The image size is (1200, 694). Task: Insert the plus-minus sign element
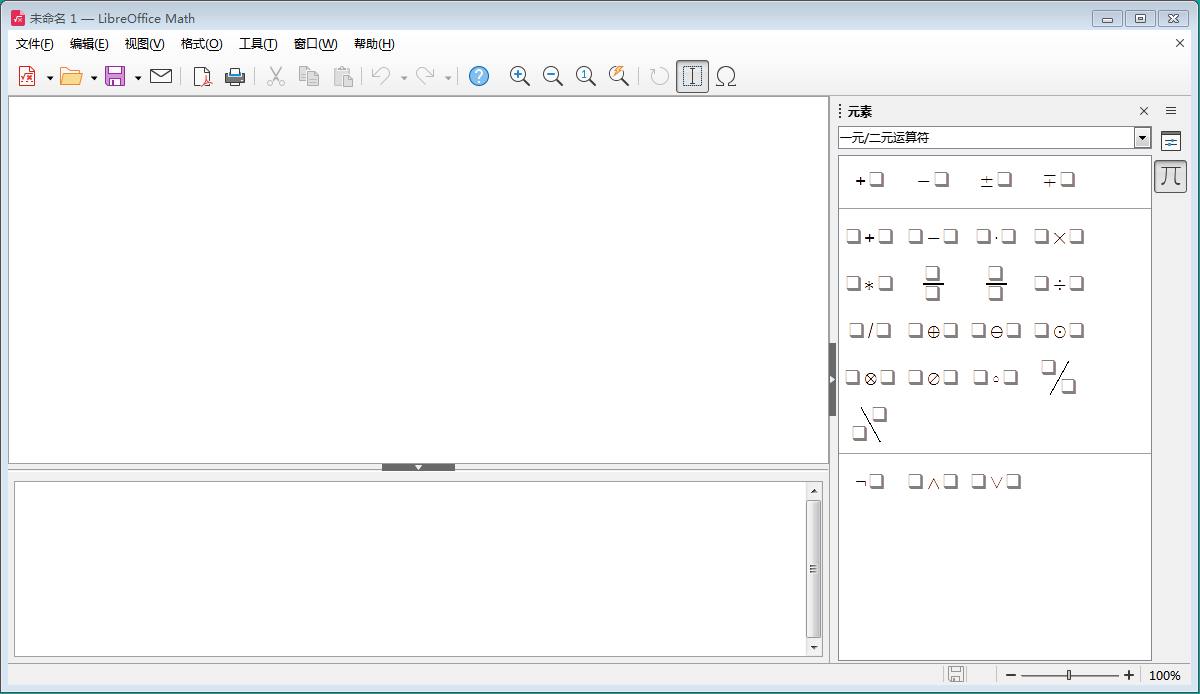coord(995,180)
